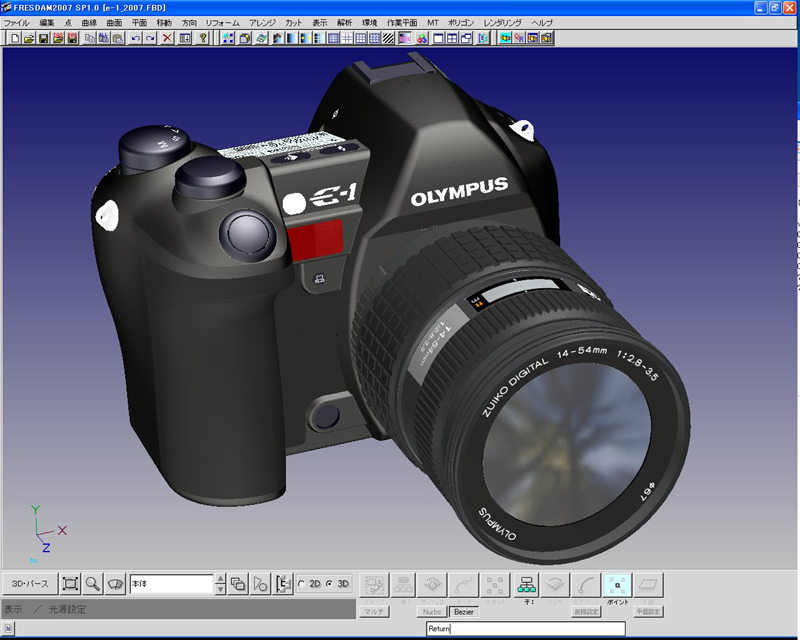The height and width of the screenshot is (640, 800).
Task: Click the red X delete icon
Action: [167, 38]
